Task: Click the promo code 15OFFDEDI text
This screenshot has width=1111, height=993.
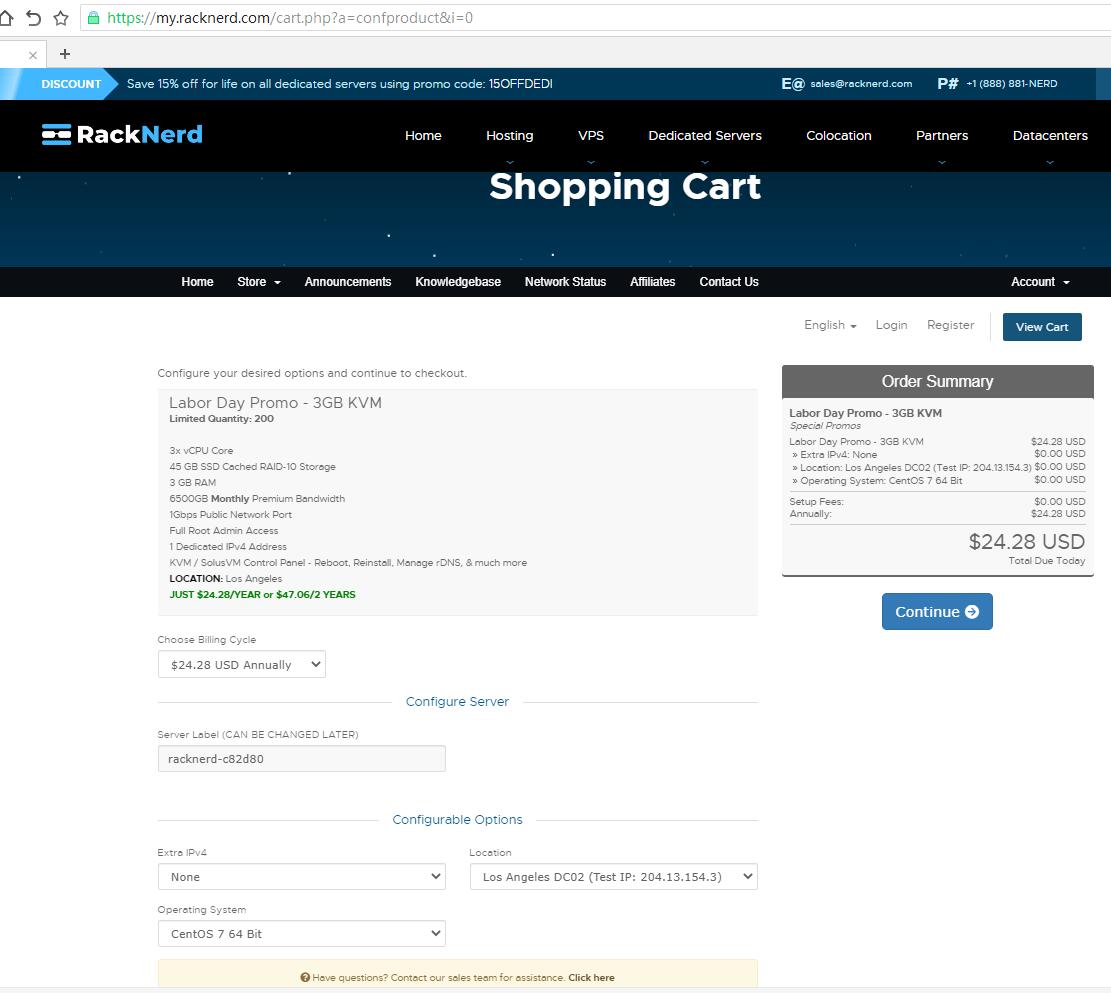Action: tap(520, 84)
